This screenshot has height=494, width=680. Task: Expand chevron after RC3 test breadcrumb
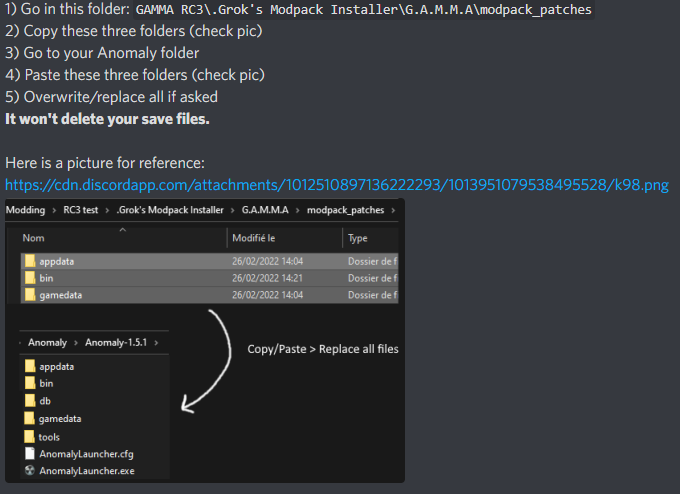click(x=107, y=210)
